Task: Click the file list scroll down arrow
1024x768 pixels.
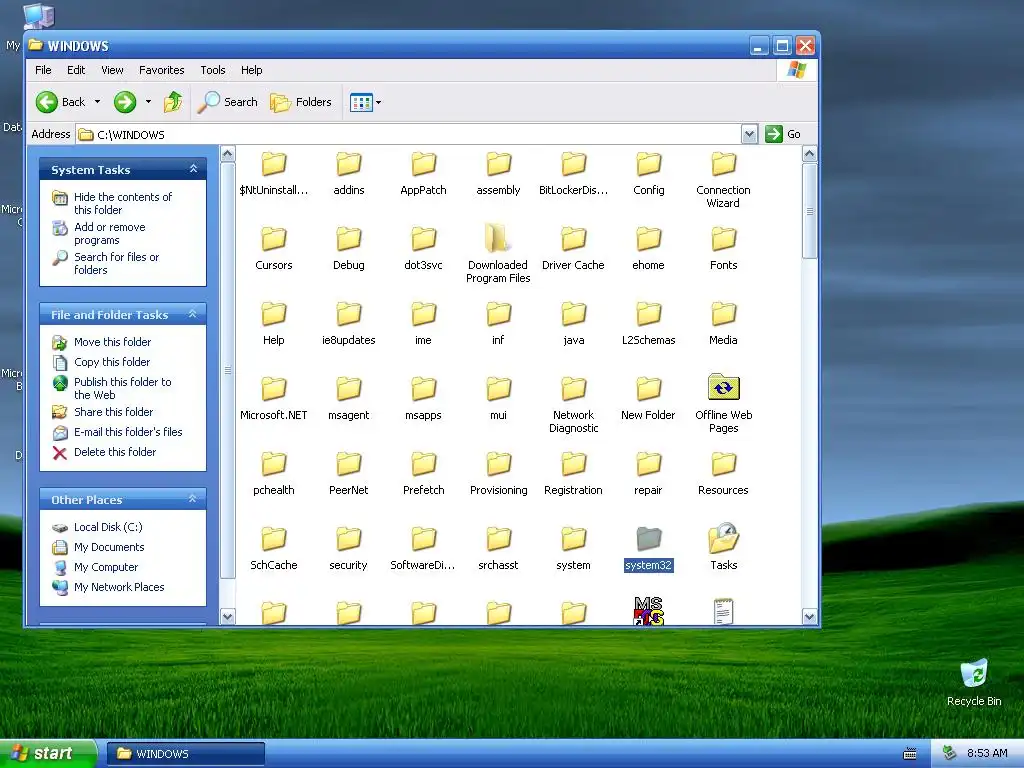Action: tap(809, 616)
